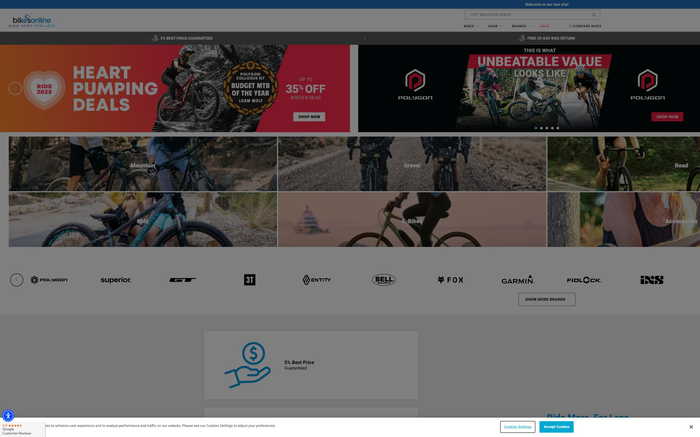Open the Entity brand logo
700x437 pixels.
[317, 280]
